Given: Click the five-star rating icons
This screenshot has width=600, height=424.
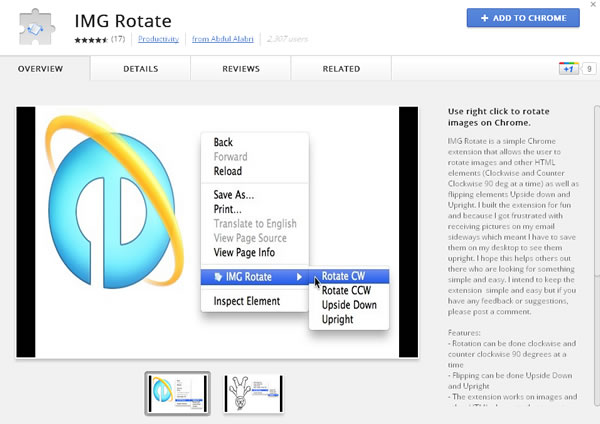Looking at the screenshot, I should 91,39.
